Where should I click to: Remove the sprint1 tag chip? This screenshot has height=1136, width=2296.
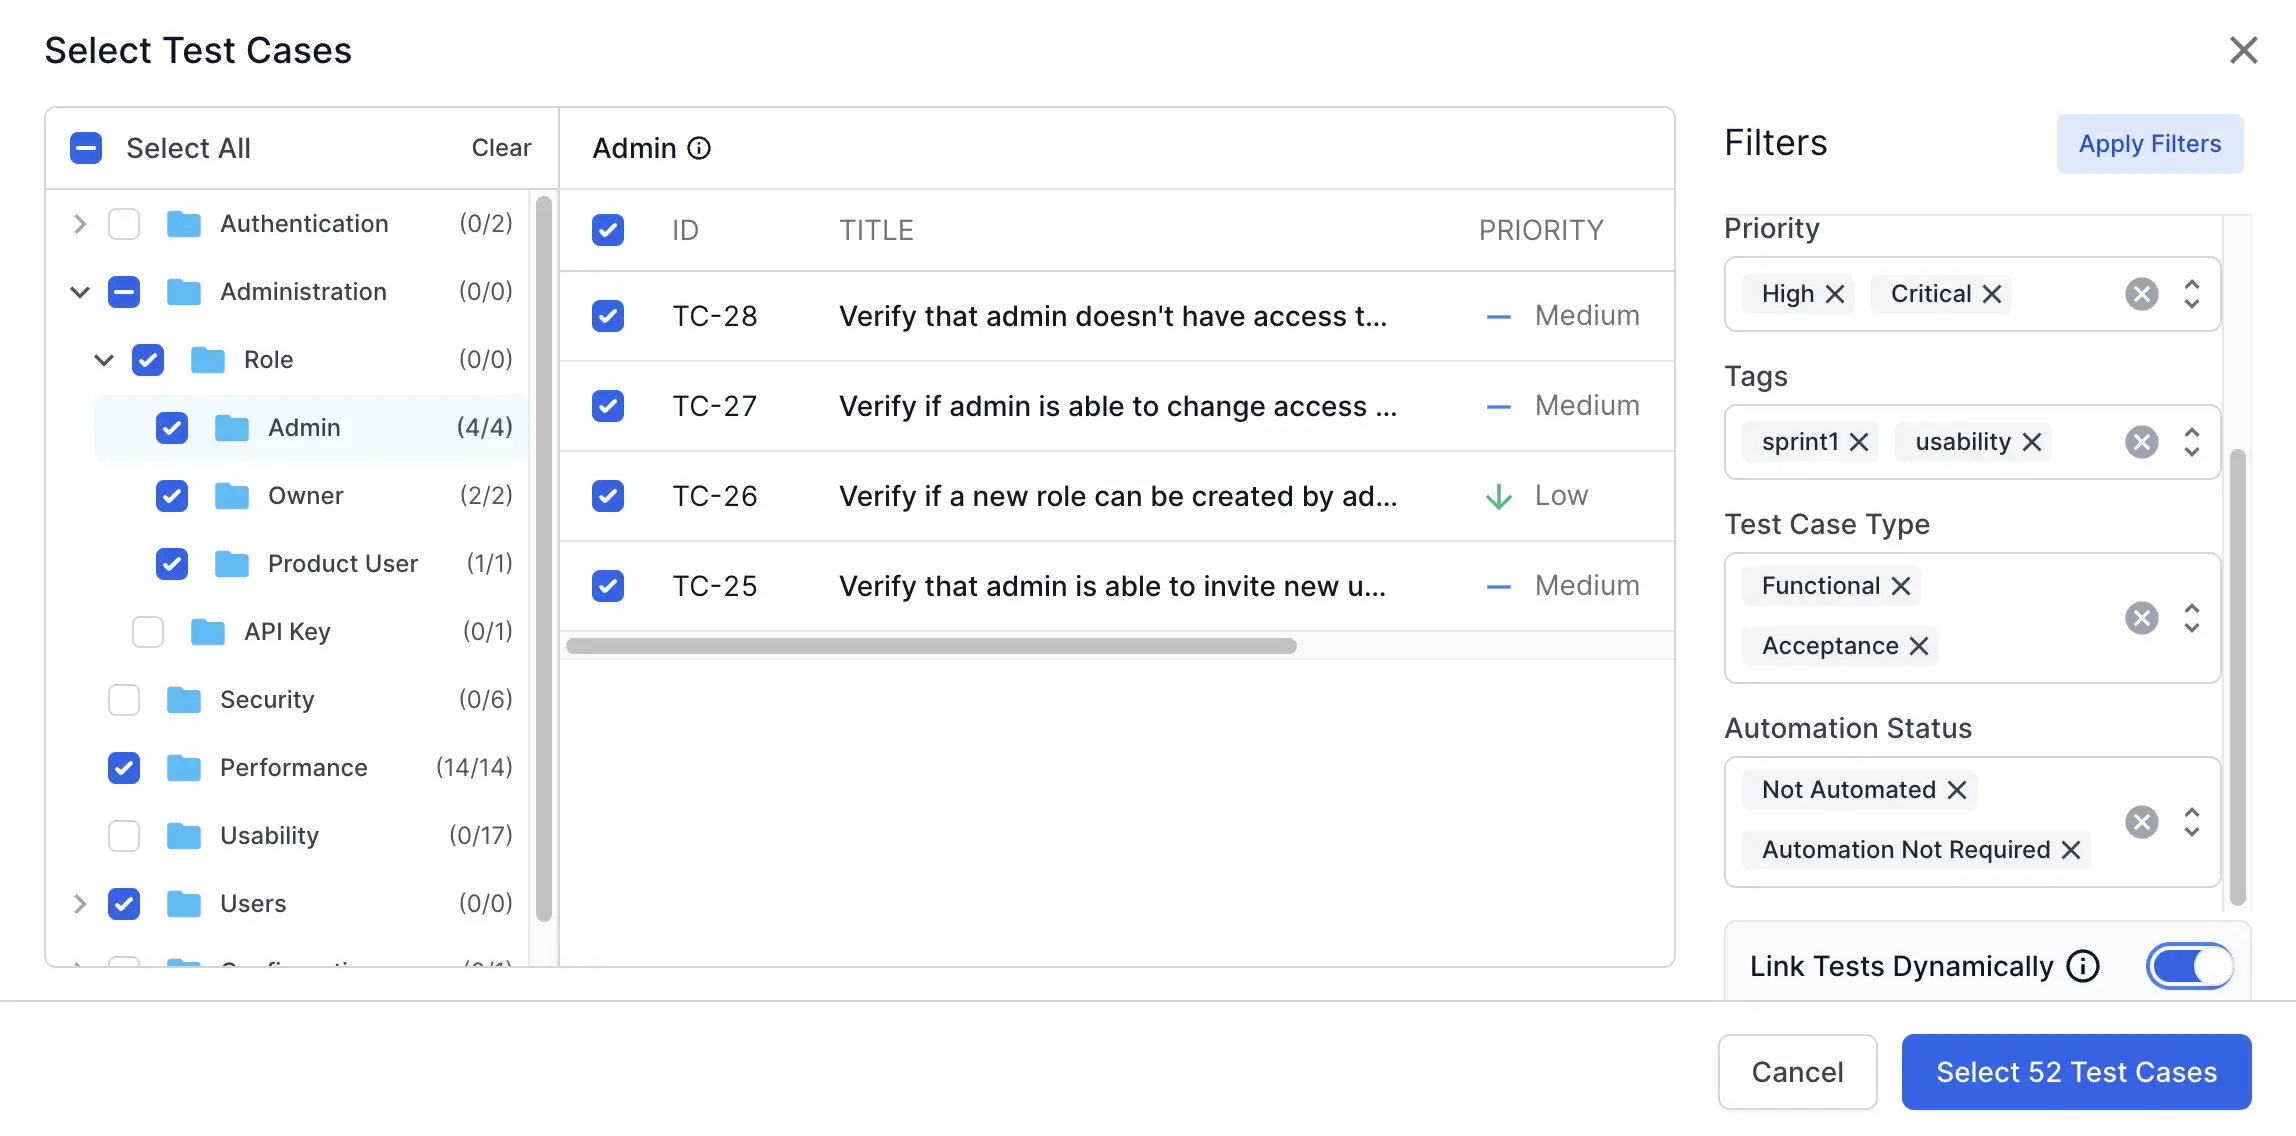[1859, 442]
